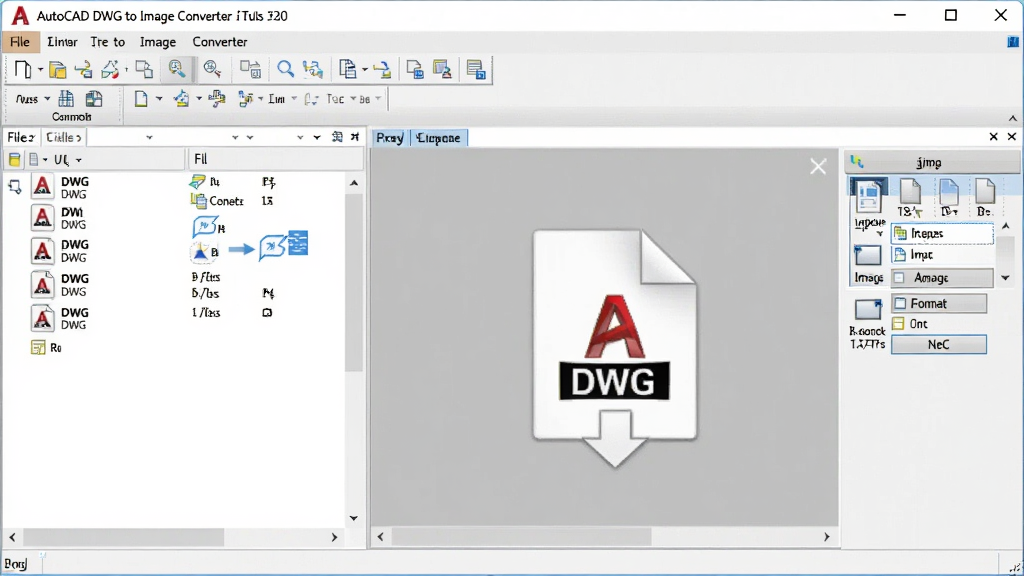This screenshot has height=576, width=1024.
Task: Toggle the small box in Amage button
Action: (899, 278)
